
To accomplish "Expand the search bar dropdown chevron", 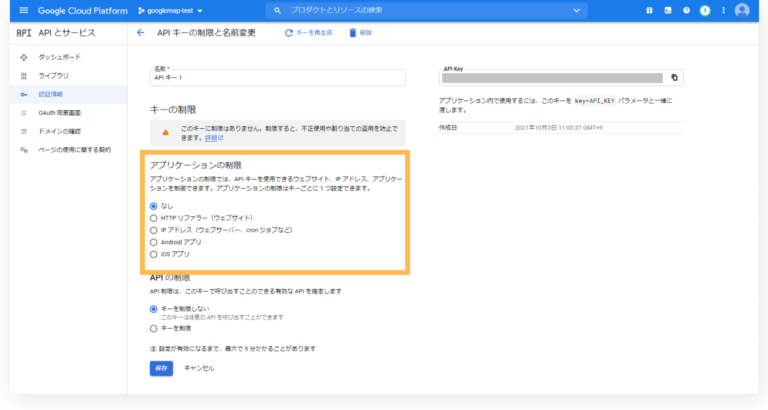I will pyautogui.click(x=578, y=10).
